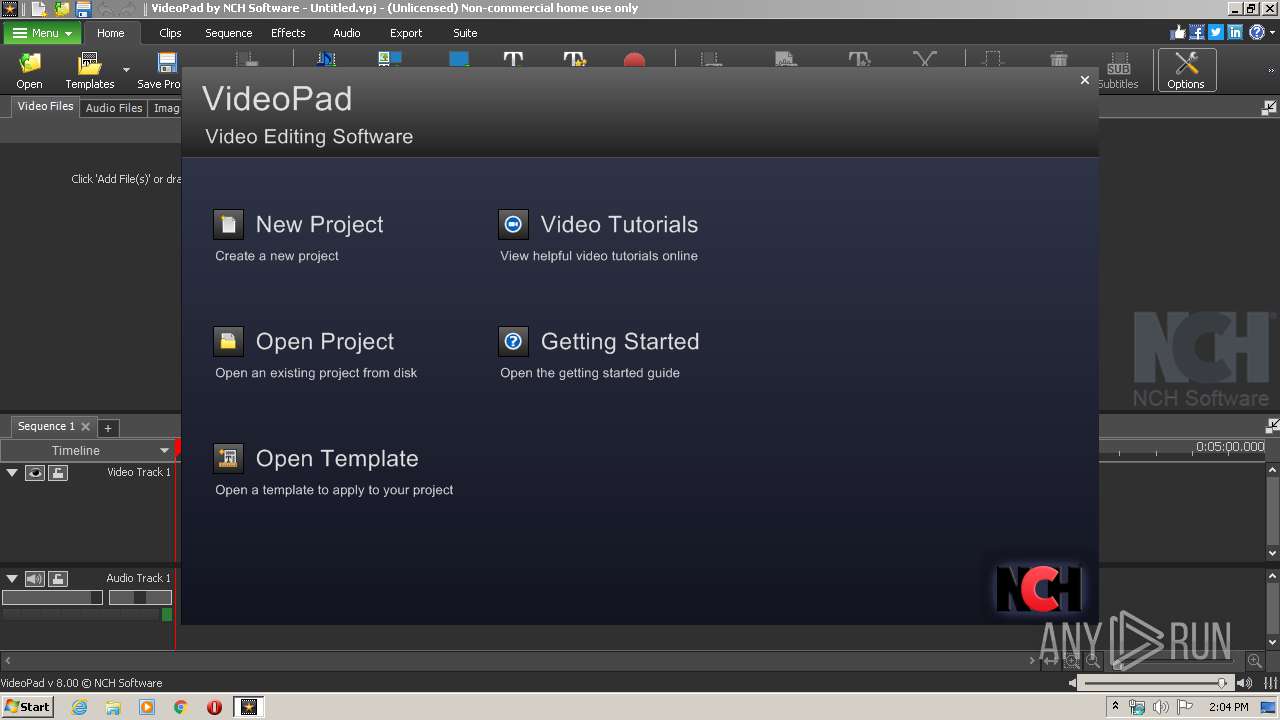Click Open Template link text

(337, 458)
